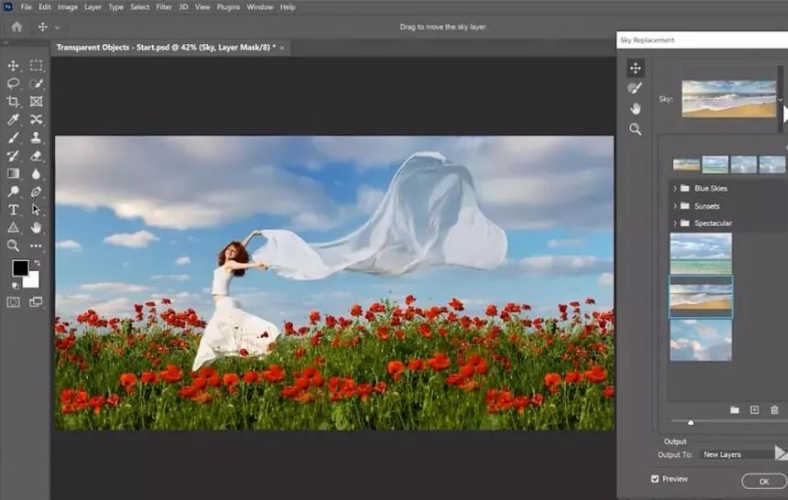Open the Edit Toolbar three-dots menu

pos(36,246)
